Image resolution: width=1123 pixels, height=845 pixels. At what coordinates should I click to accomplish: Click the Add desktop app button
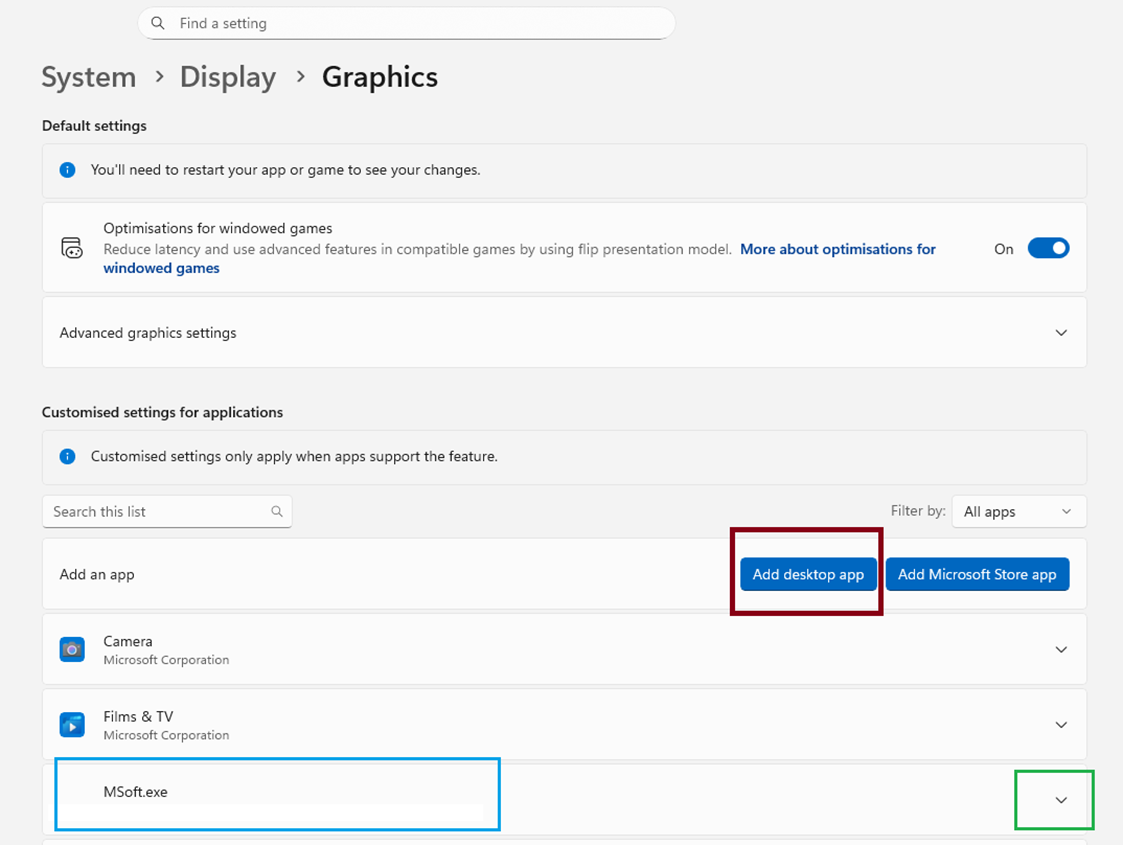pyautogui.click(x=808, y=574)
